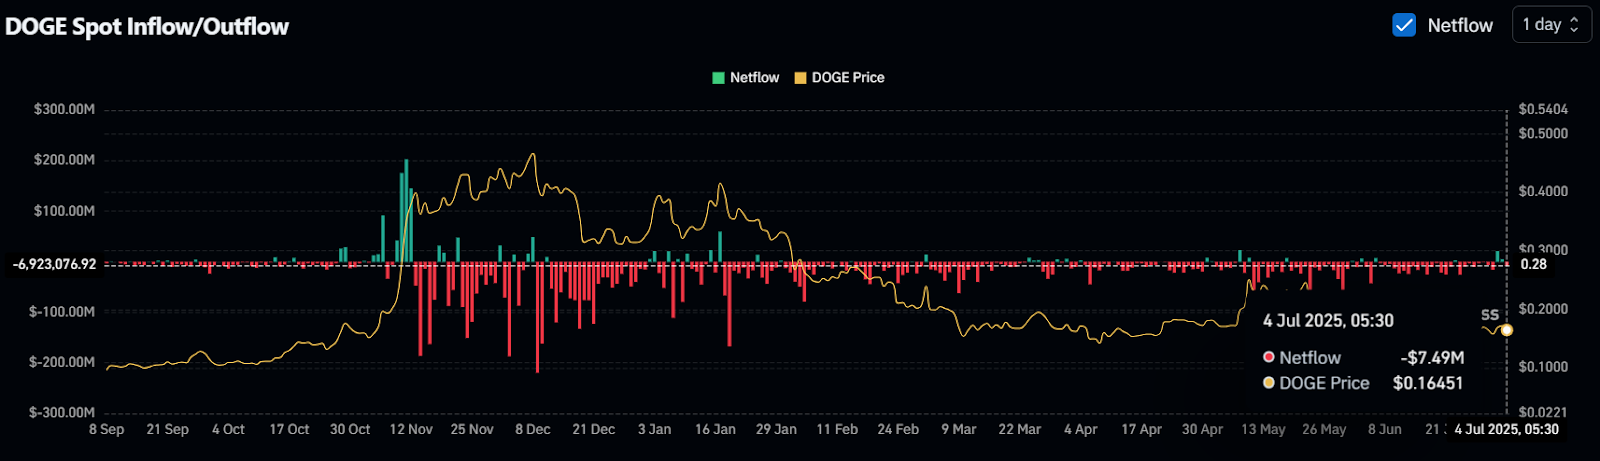The height and width of the screenshot is (461, 1600).
Task: Click the 4 Oct date label
Action: (228, 429)
